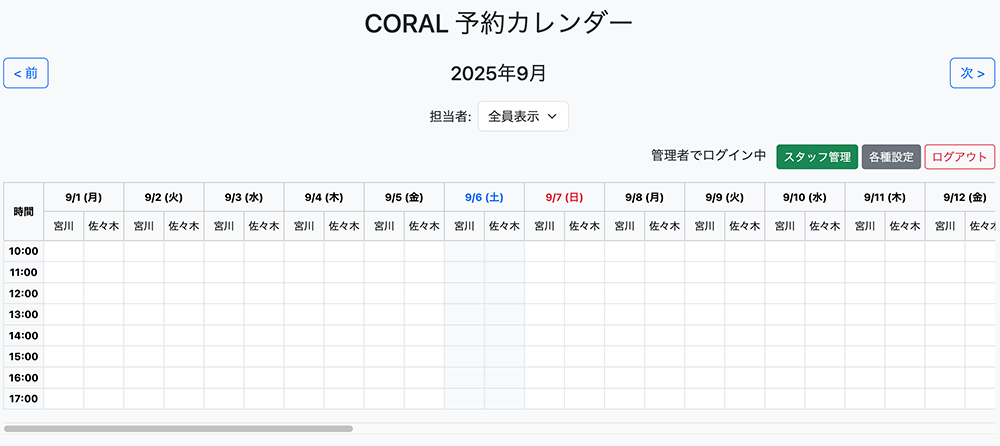Click 宮川 column header under 9/1
The width and height of the screenshot is (1000, 446).
[x=64, y=226]
